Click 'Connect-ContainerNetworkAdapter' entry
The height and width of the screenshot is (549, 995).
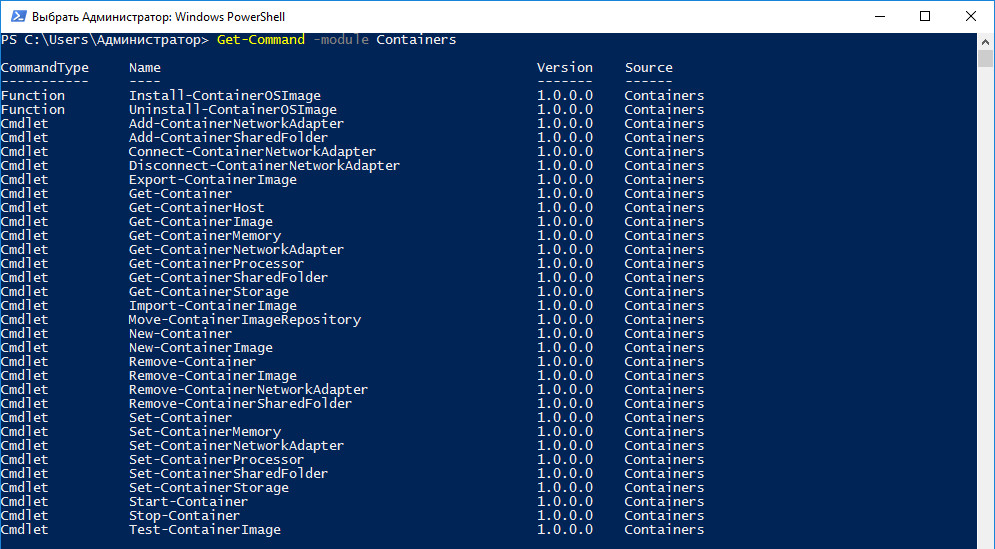tap(252, 151)
